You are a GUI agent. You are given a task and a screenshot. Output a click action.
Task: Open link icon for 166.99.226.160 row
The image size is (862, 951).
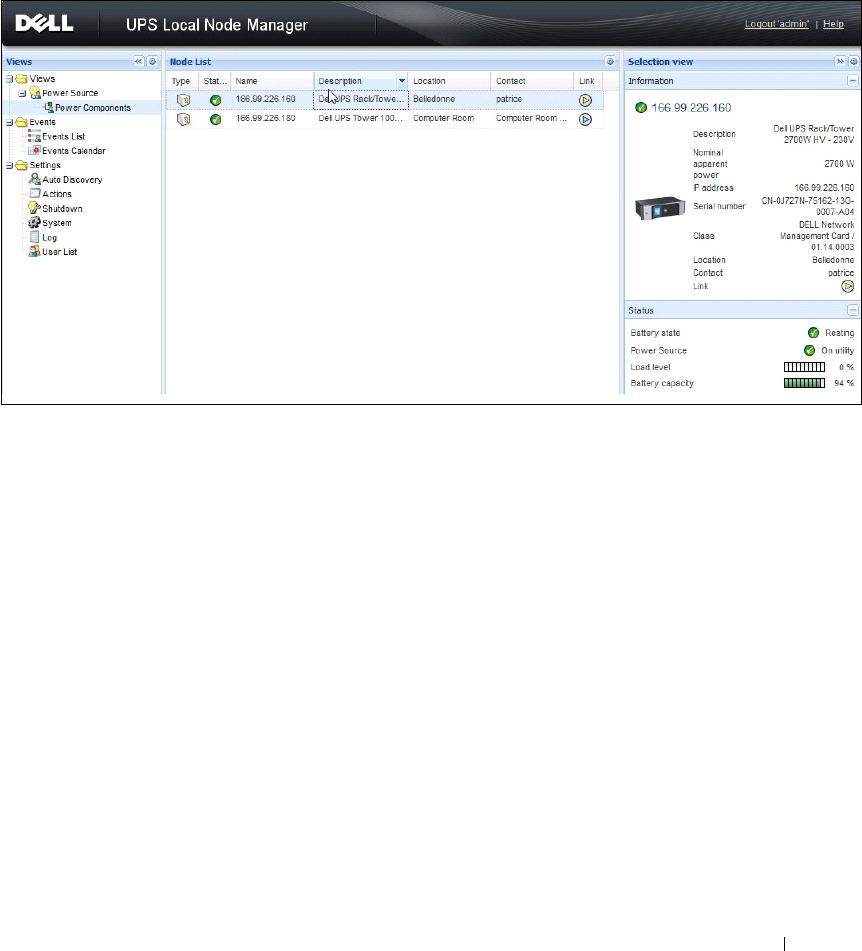585,100
